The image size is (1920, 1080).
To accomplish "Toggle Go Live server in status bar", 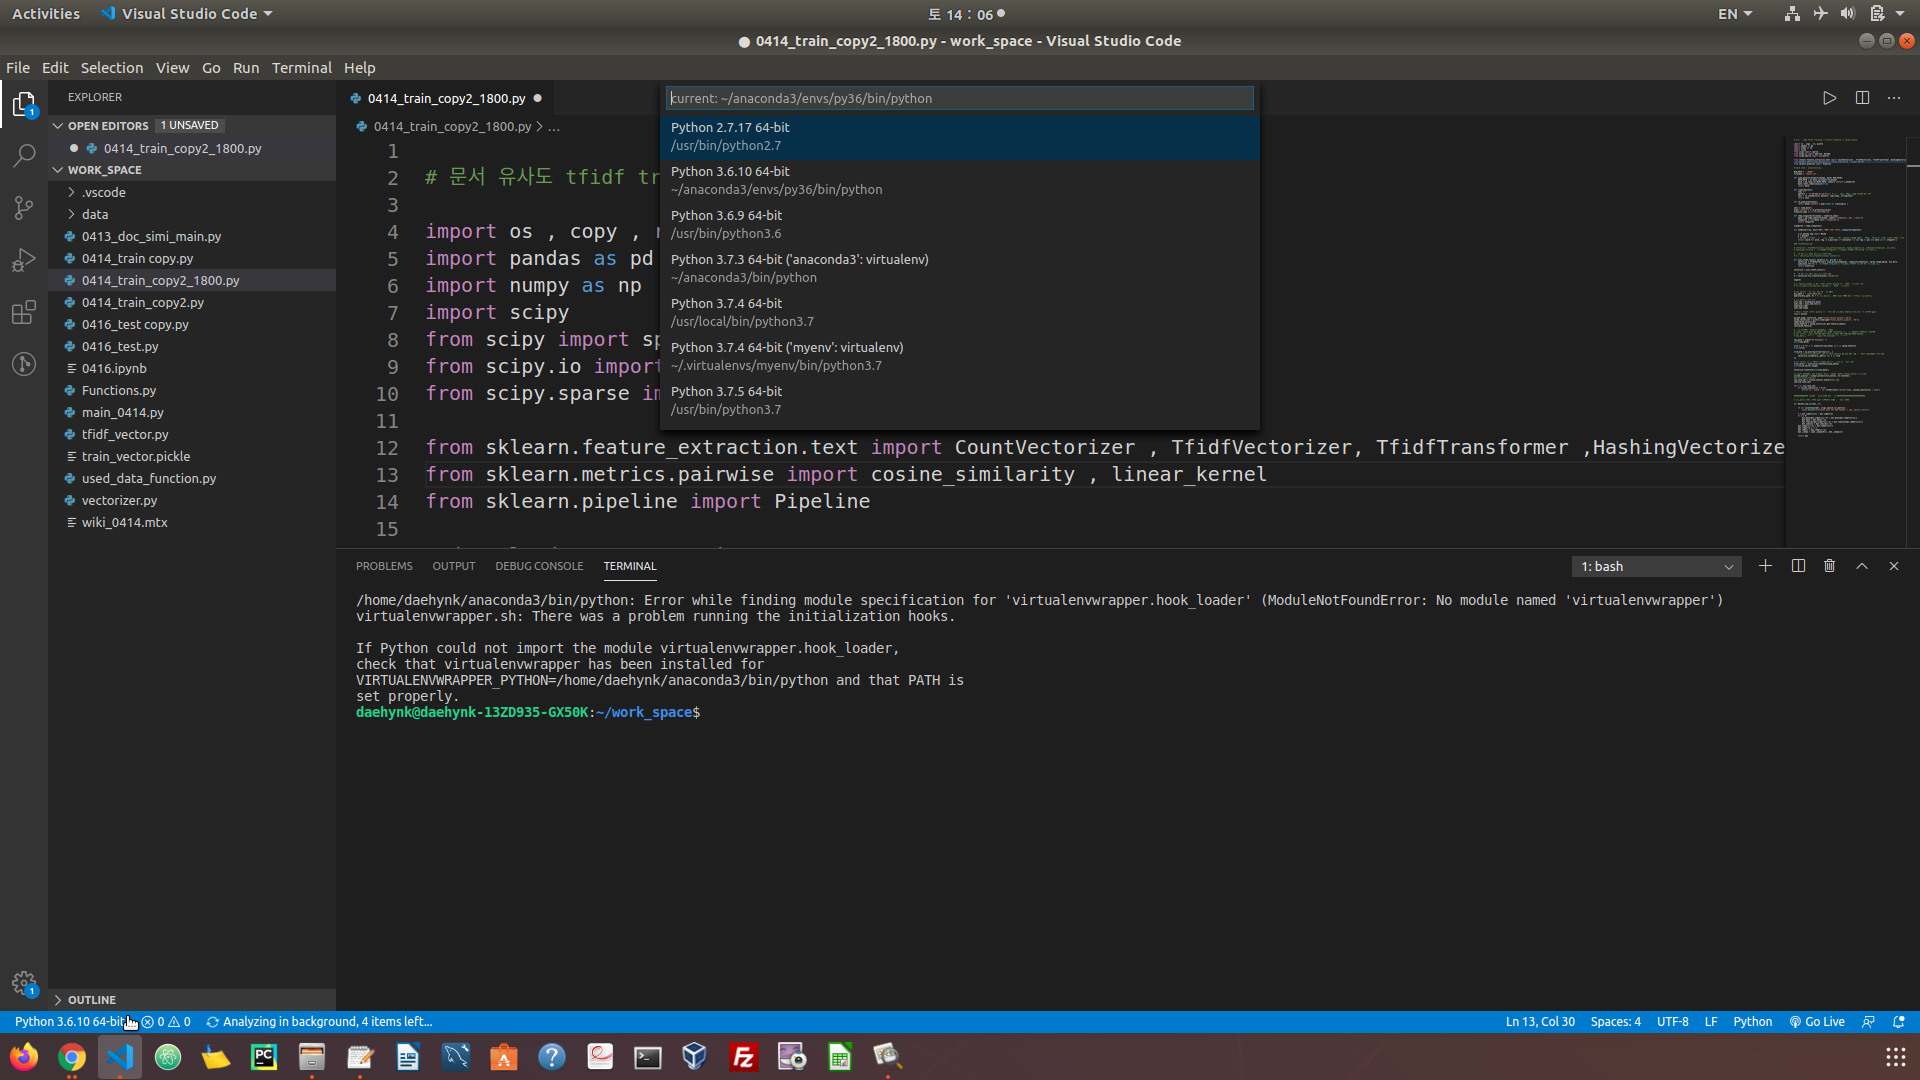I will (1817, 1022).
